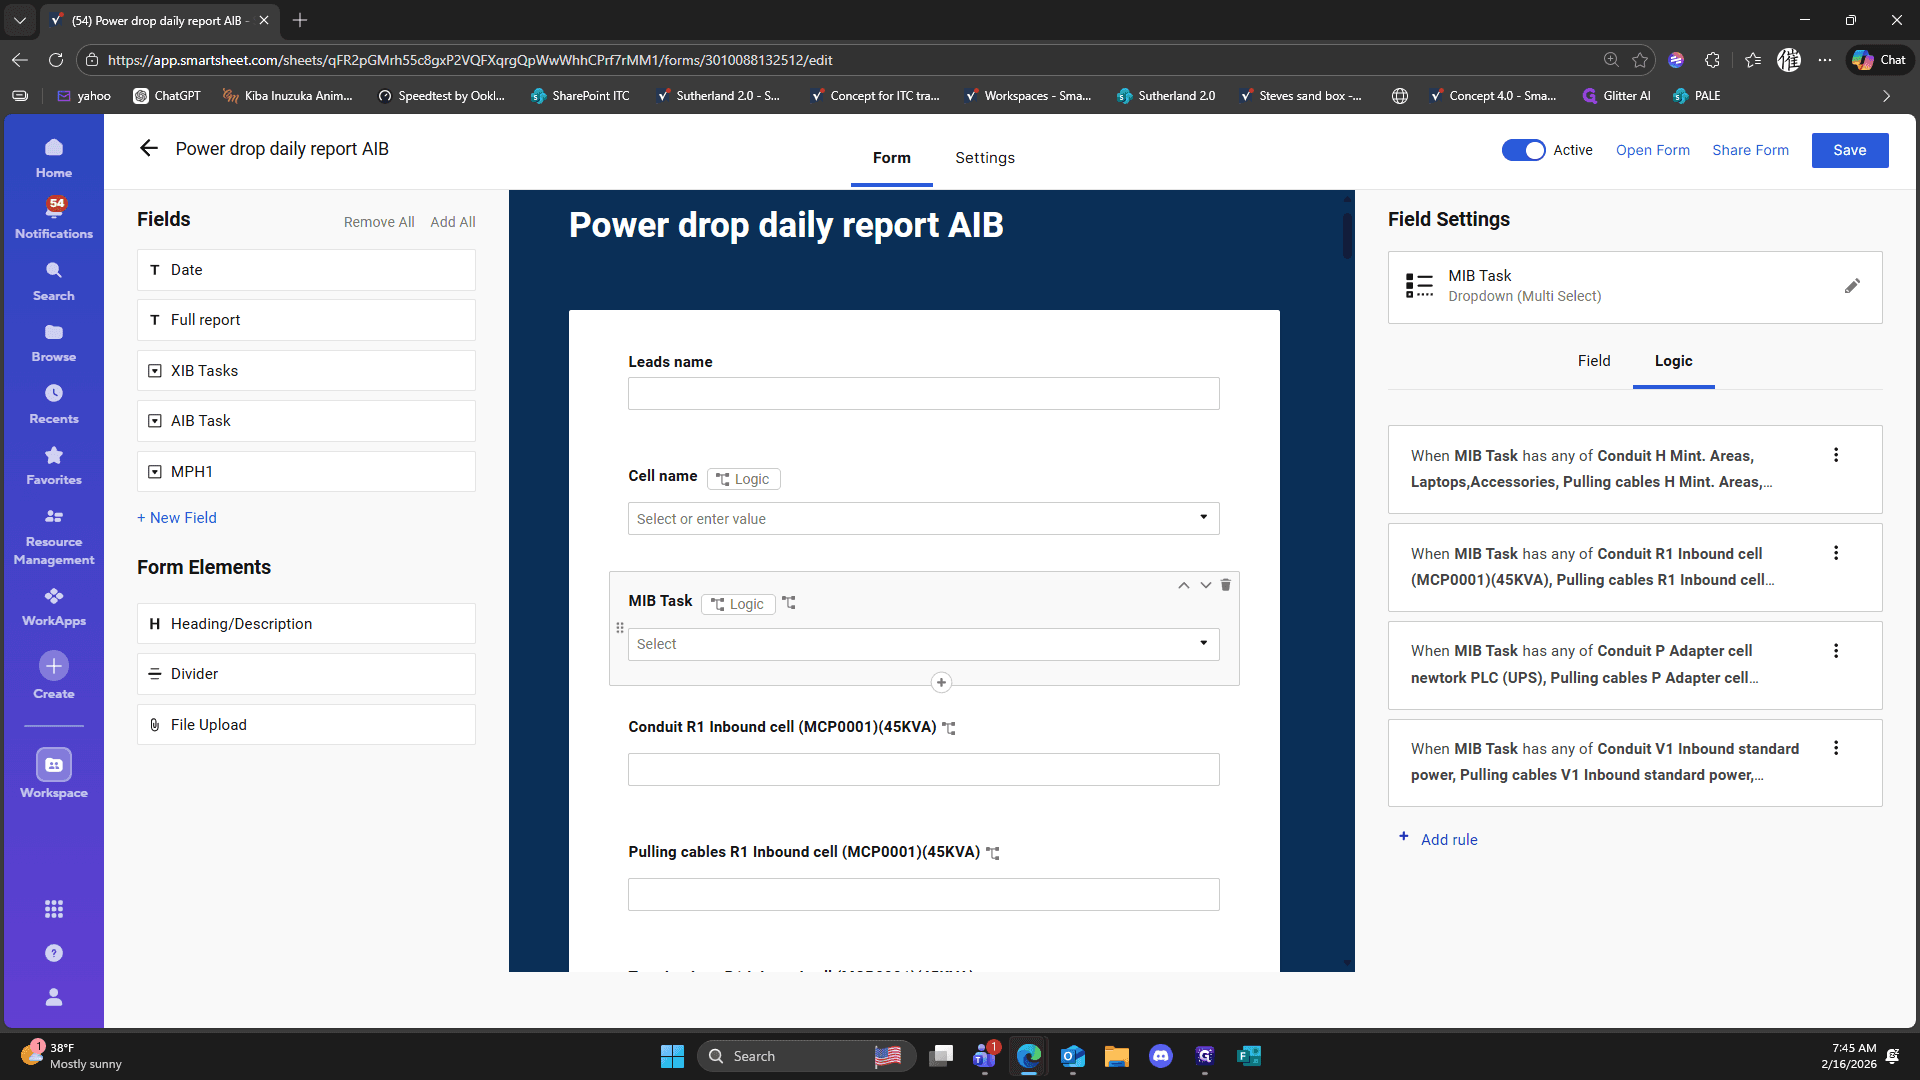
Task: Open options for Conduit V1 Inbound standard rule
Action: tap(1836, 748)
